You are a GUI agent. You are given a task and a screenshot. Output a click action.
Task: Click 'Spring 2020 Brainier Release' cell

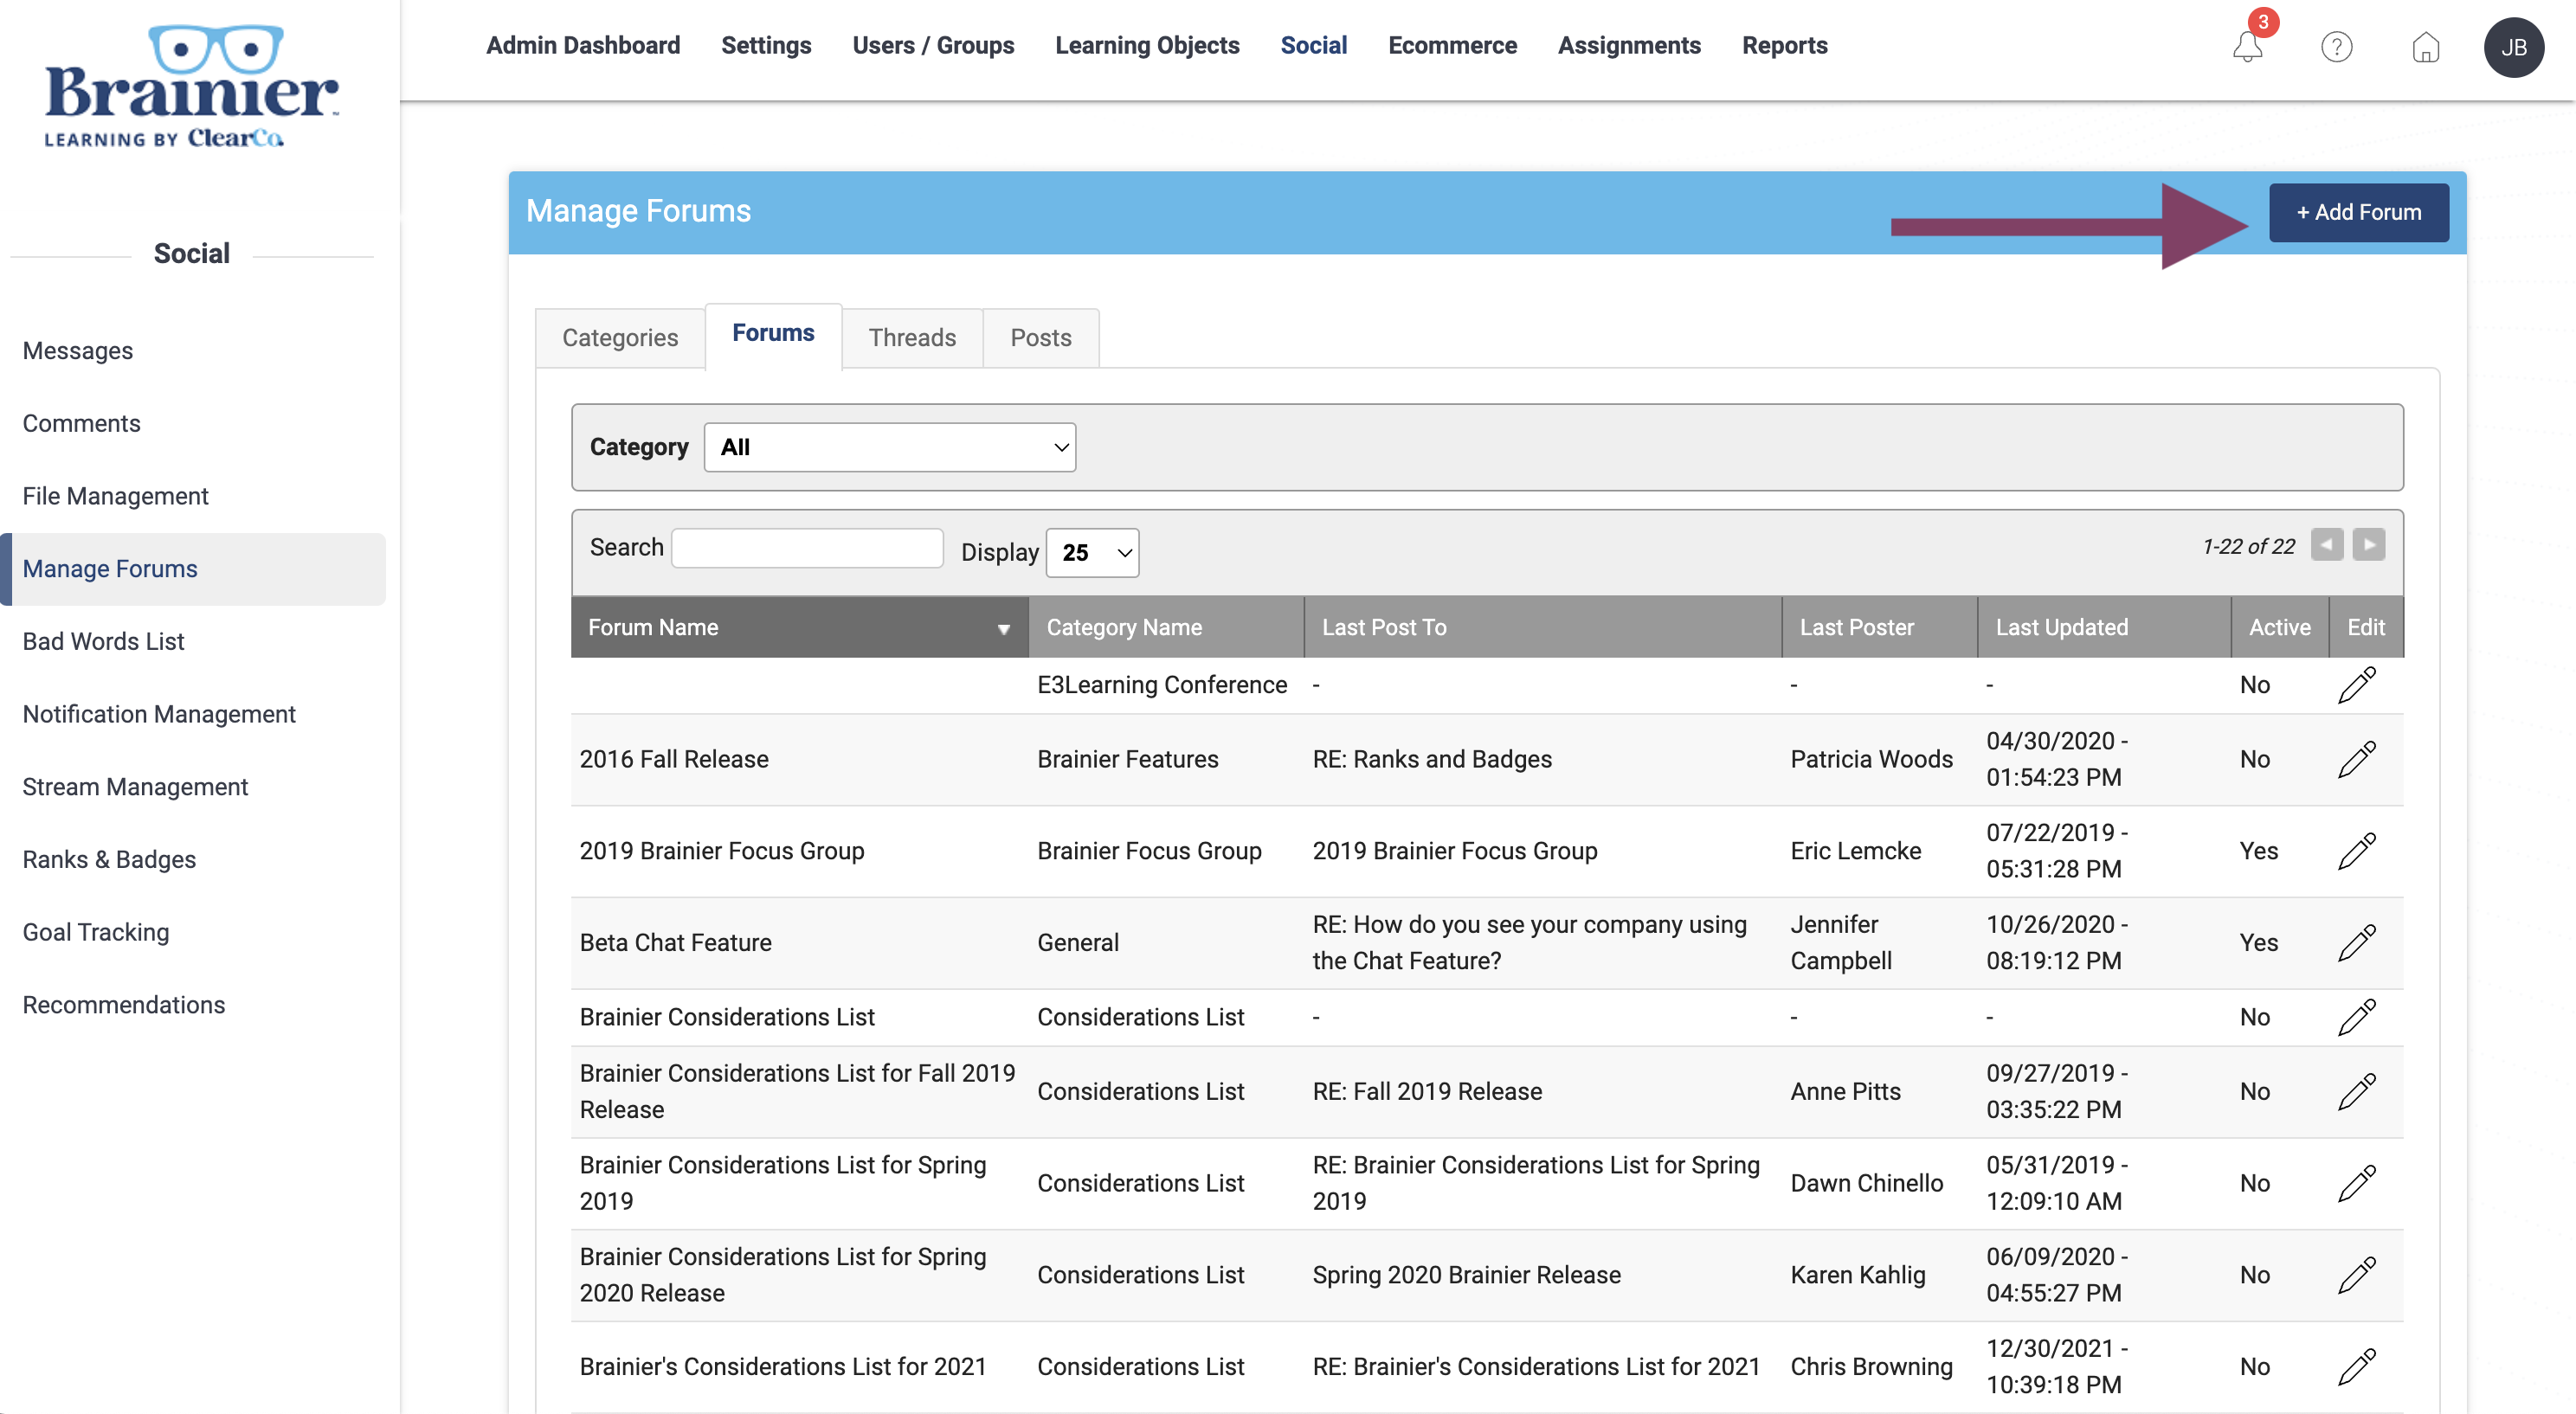pyautogui.click(x=1467, y=1276)
